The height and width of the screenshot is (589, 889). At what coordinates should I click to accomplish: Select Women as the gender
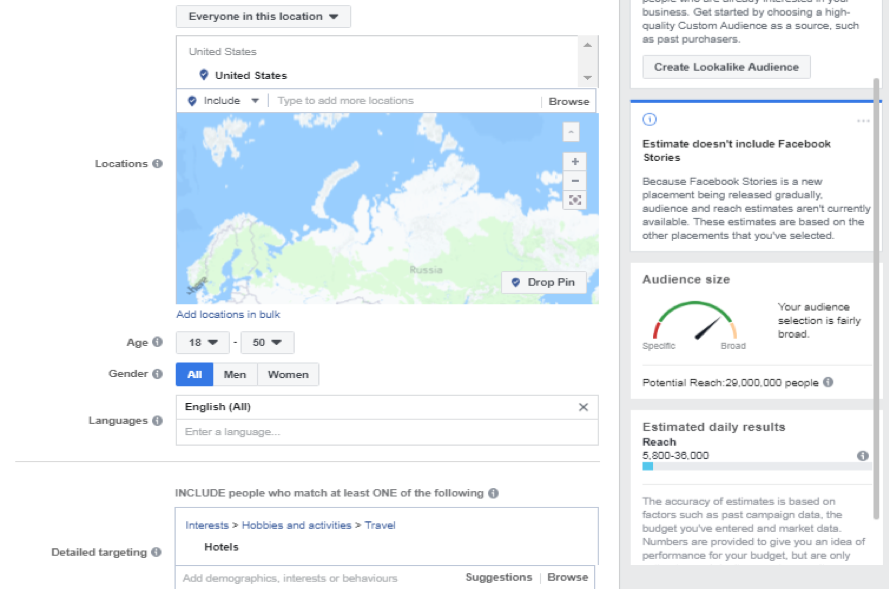pyautogui.click(x=288, y=374)
